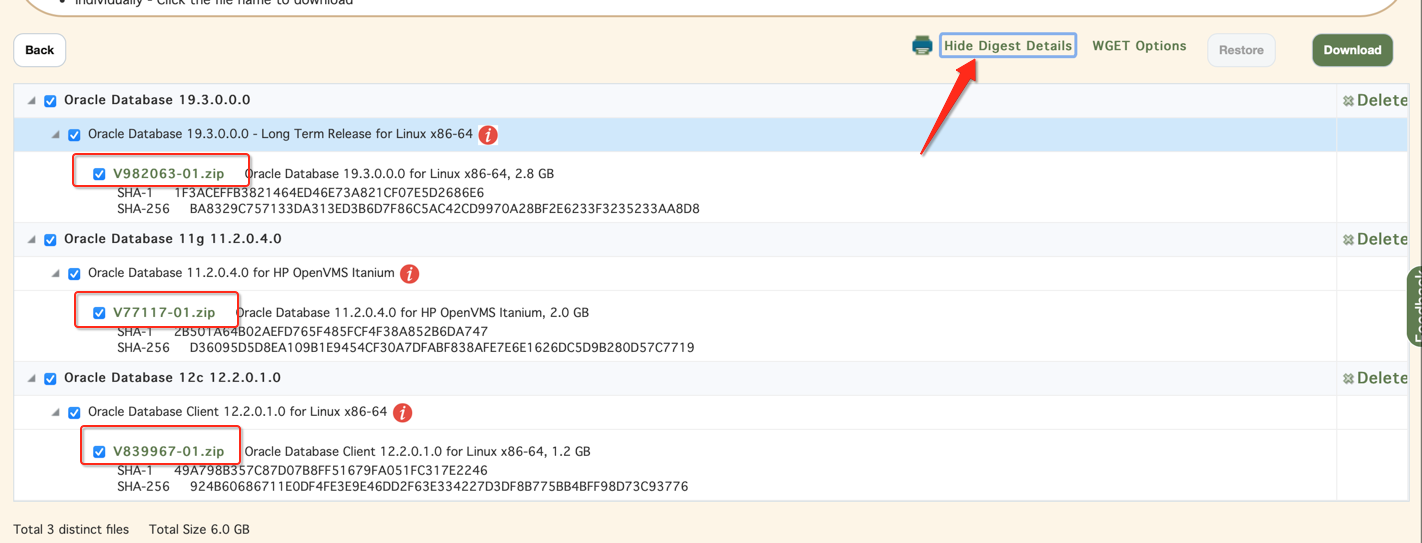Screen dimensions: 1422x543
Task: Uncheck Oracle Database 11g 11.2.0.4.0 checkbox
Action: click(x=50, y=240)
